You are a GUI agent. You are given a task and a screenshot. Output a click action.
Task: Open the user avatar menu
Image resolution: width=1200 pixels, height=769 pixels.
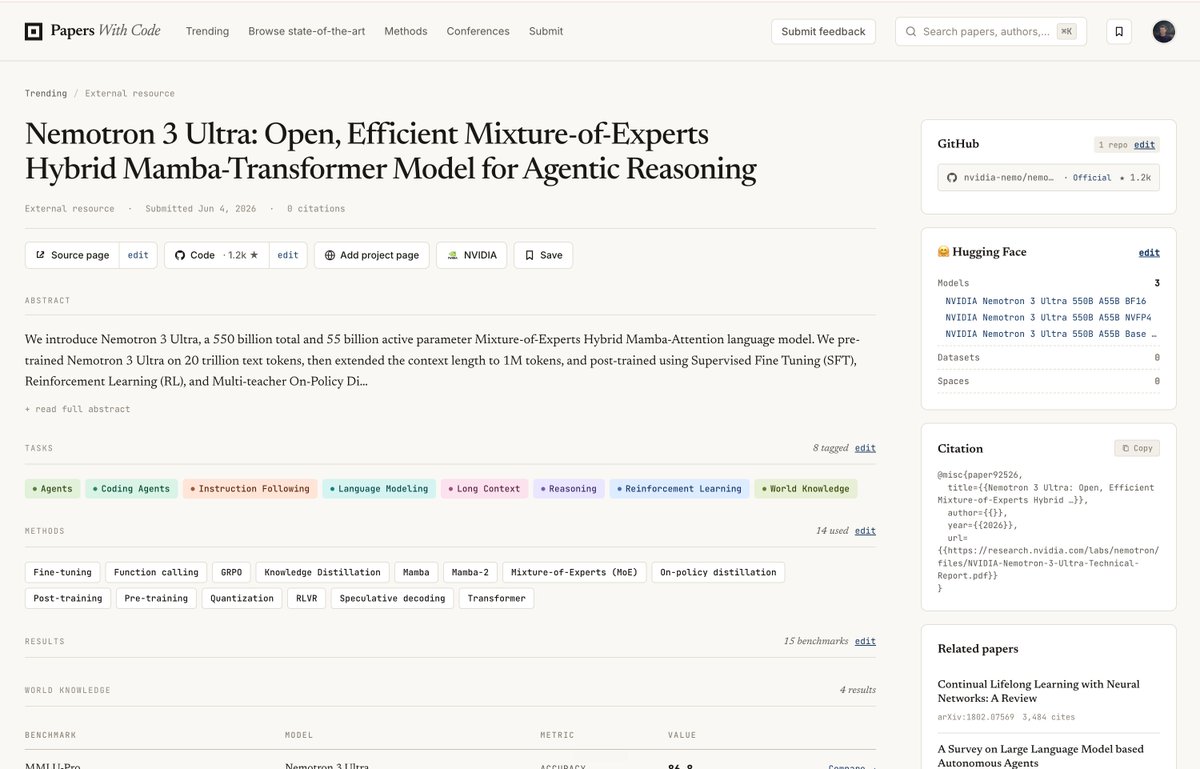click(1164, 31)
